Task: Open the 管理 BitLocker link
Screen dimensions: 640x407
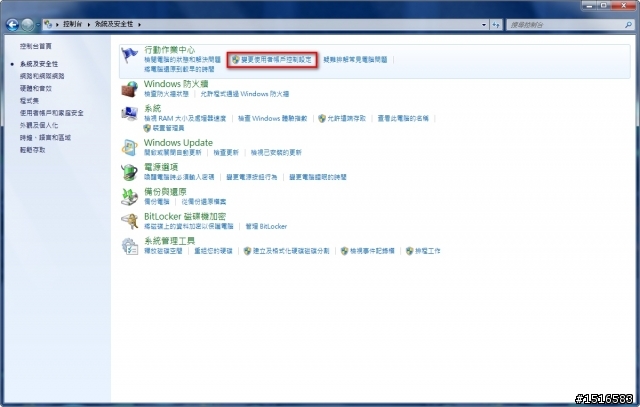Action: [x=266, y=226]
